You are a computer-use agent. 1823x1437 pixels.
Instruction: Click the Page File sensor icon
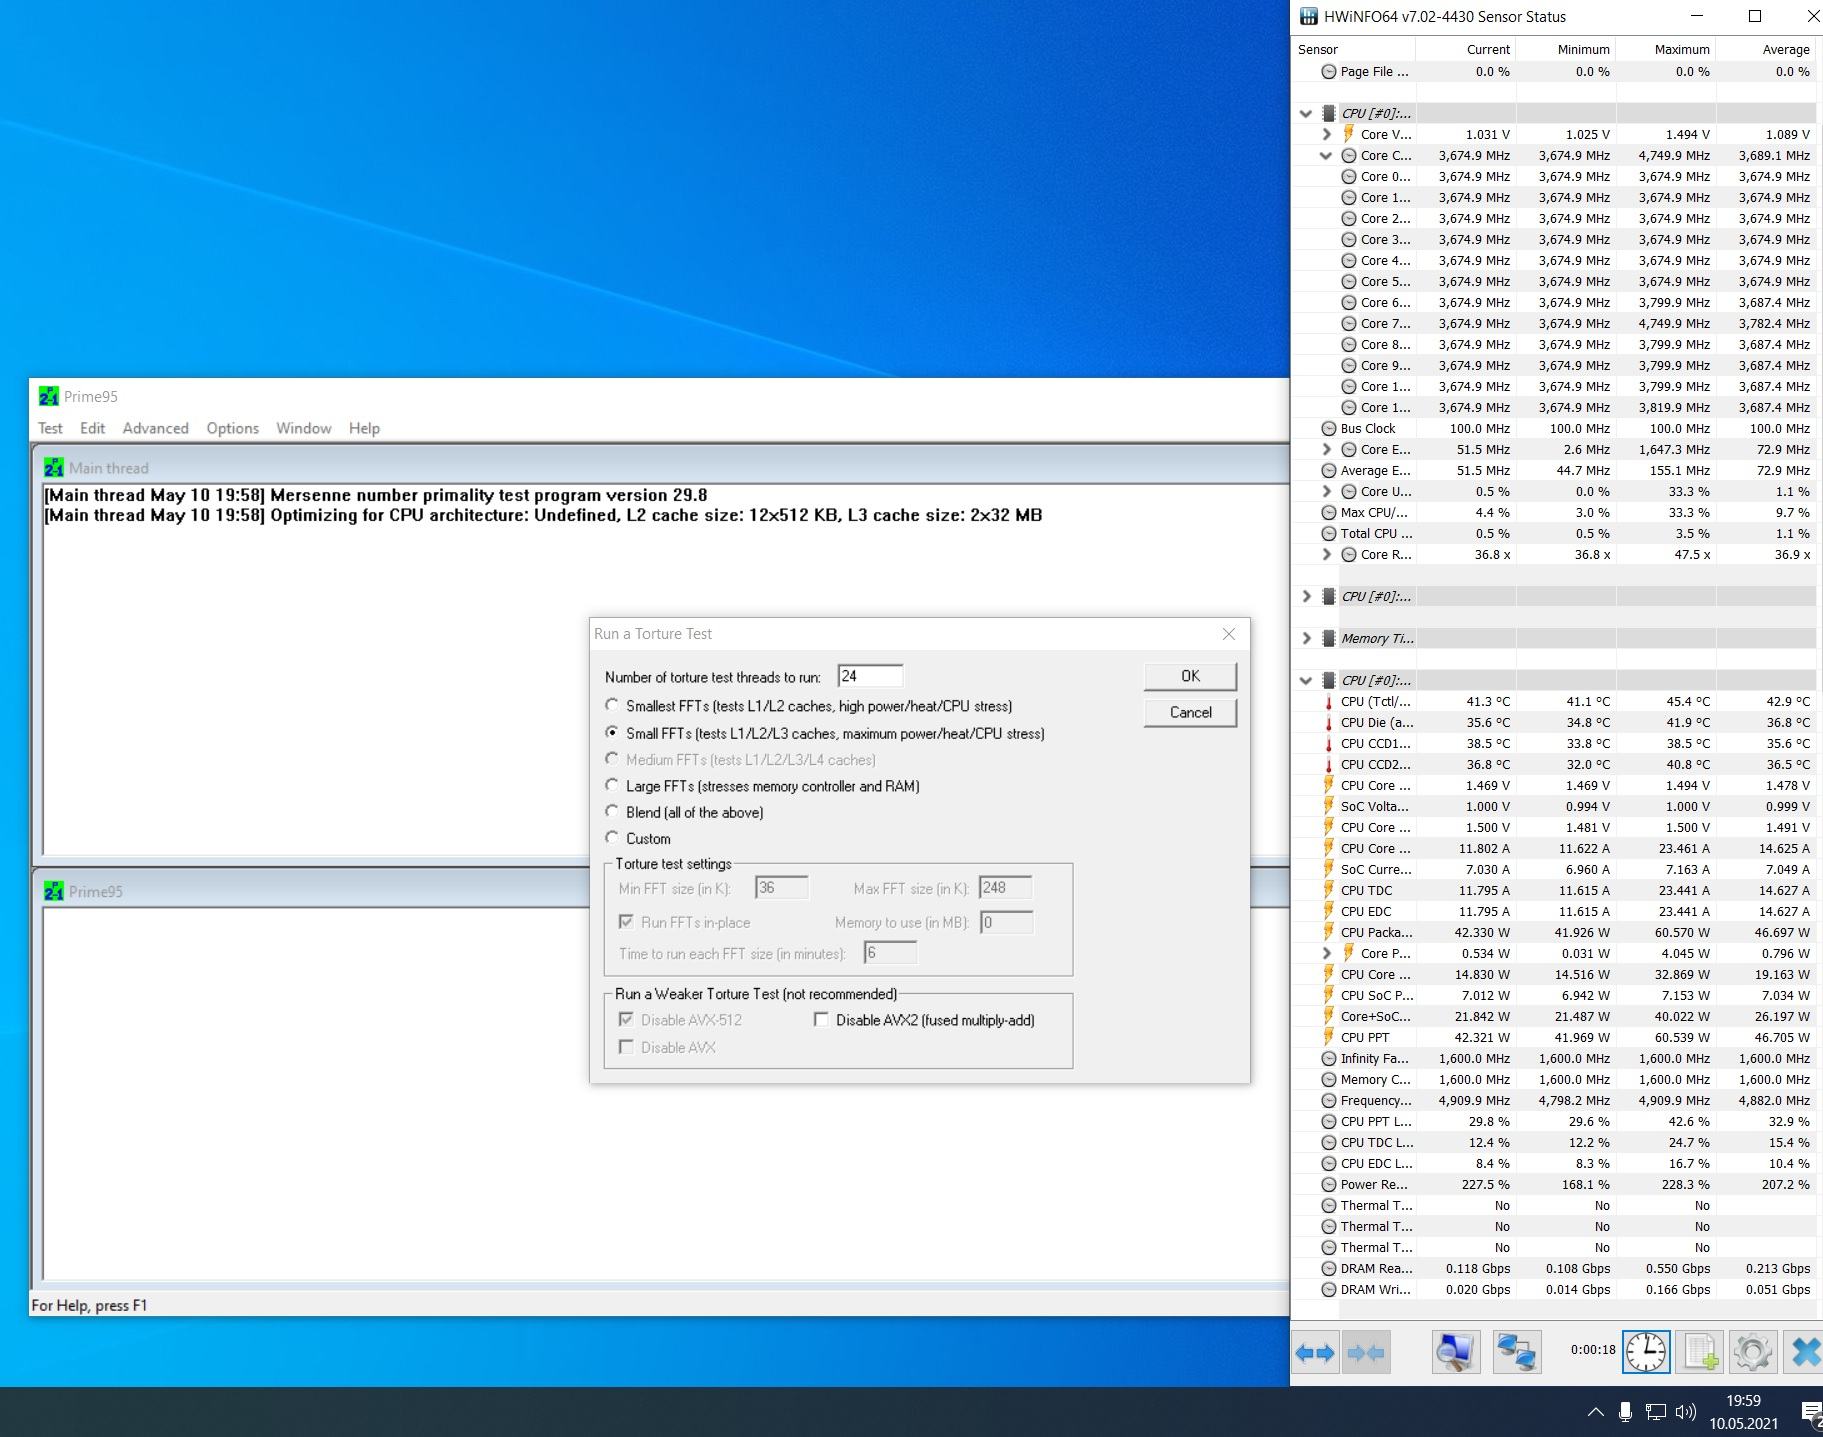[x=1329, y=72]
